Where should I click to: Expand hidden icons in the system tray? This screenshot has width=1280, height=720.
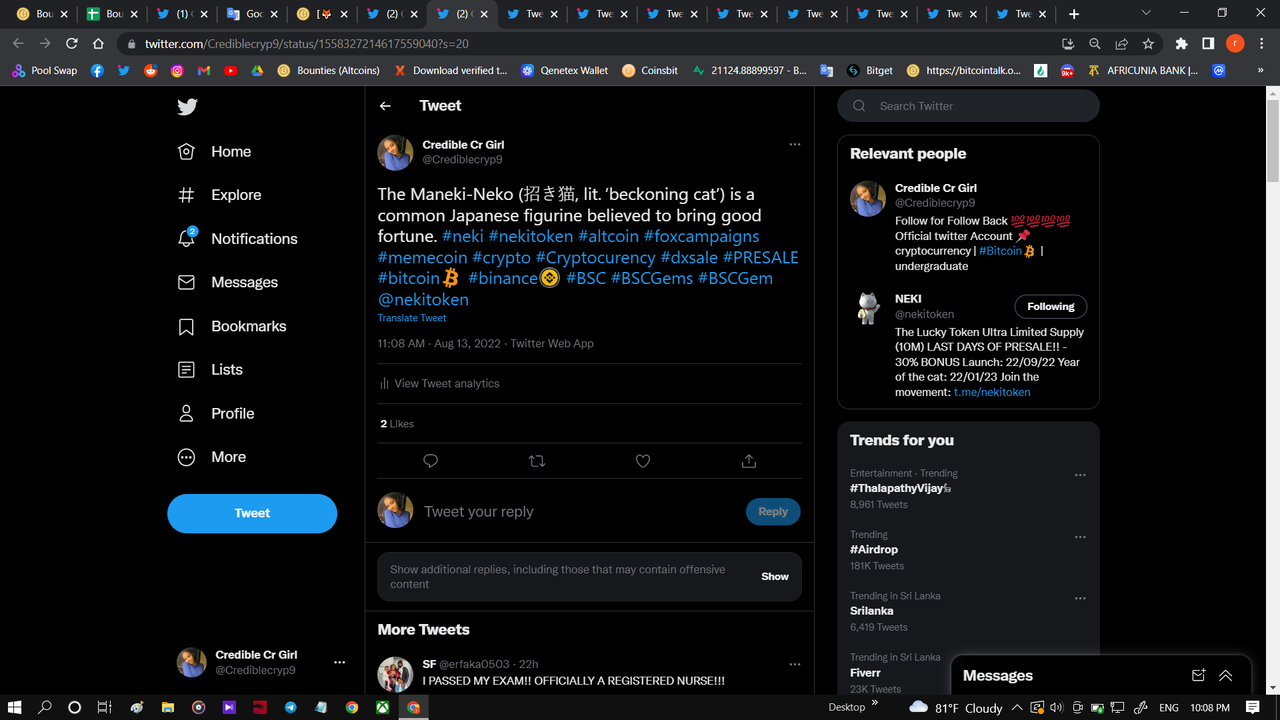pos(1016,707)
